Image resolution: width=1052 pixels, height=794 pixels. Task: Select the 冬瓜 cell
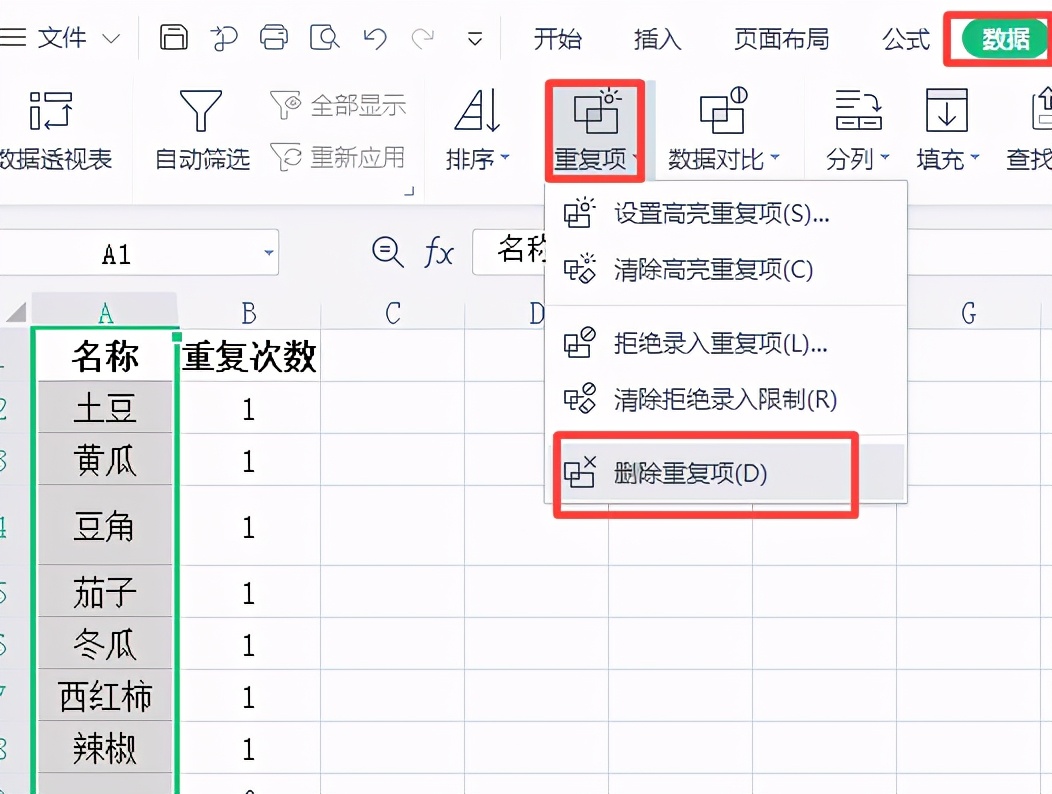tap(105, 644)
